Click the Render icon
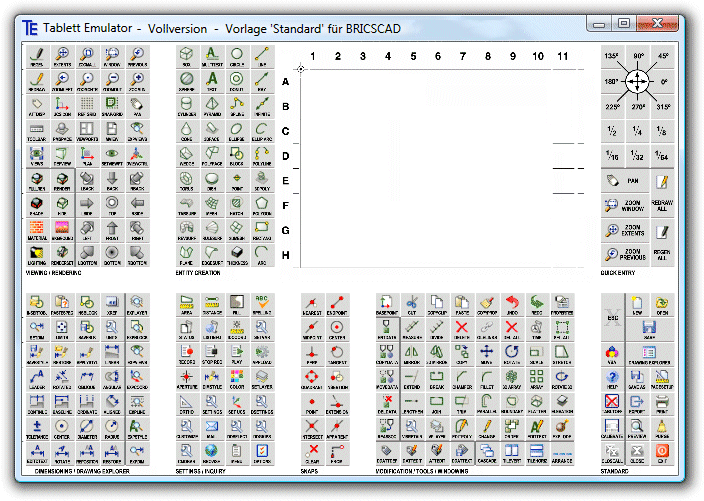704x501 pixels. (62, 181)
